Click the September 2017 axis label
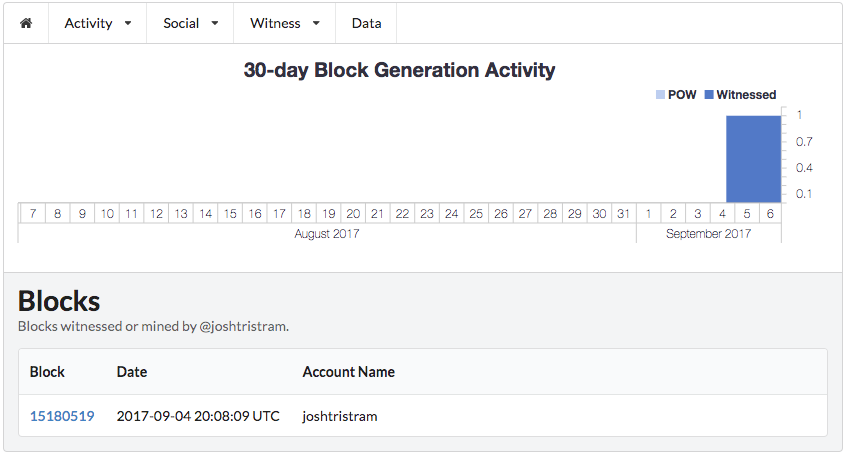Screen dimensions: 847x456 coord(708,233)
